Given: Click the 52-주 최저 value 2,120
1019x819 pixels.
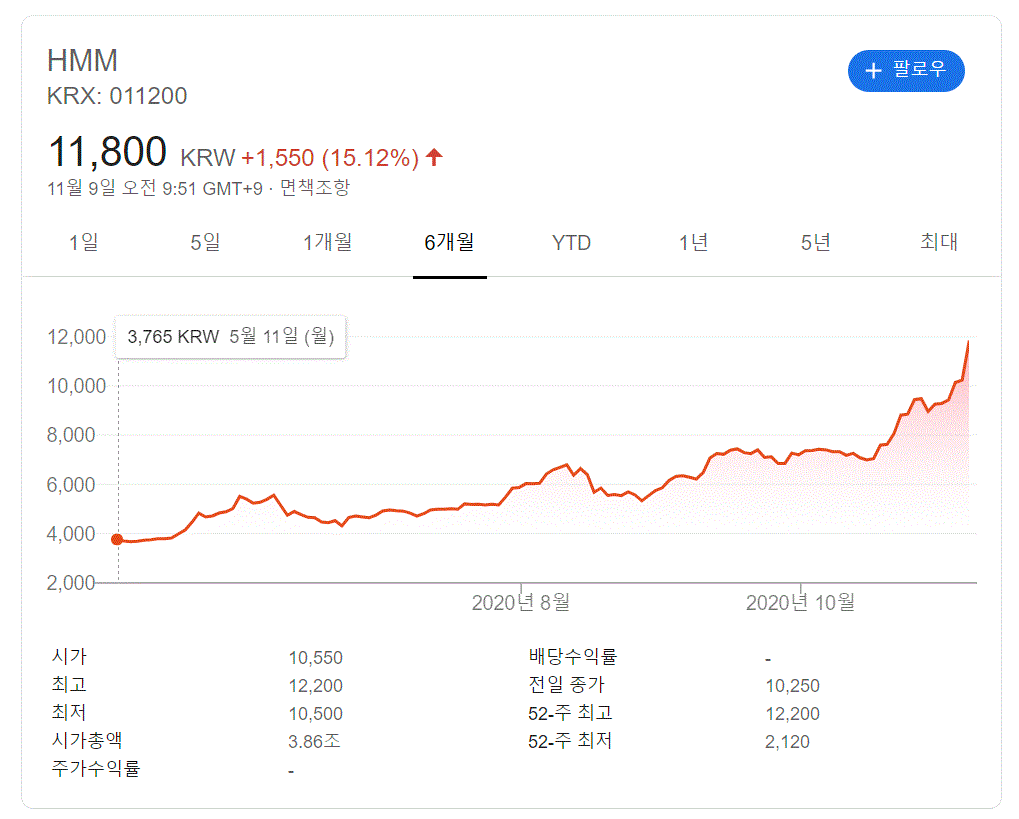Looking at the screenshot, I should pos(787,742).
